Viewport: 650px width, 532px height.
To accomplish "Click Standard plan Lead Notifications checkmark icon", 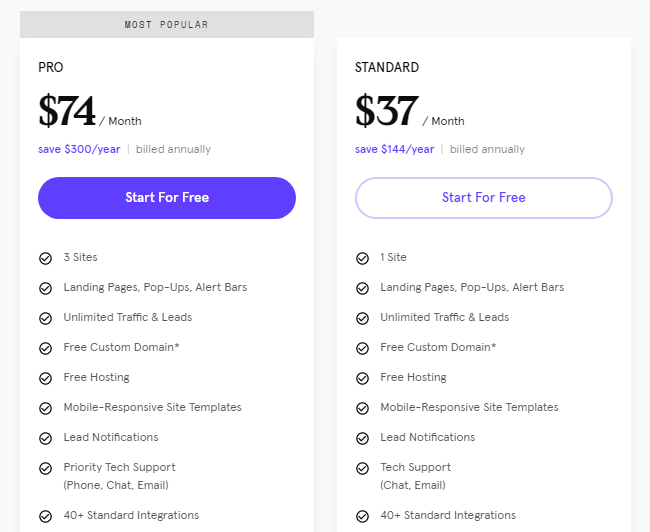I will [362, 438].
